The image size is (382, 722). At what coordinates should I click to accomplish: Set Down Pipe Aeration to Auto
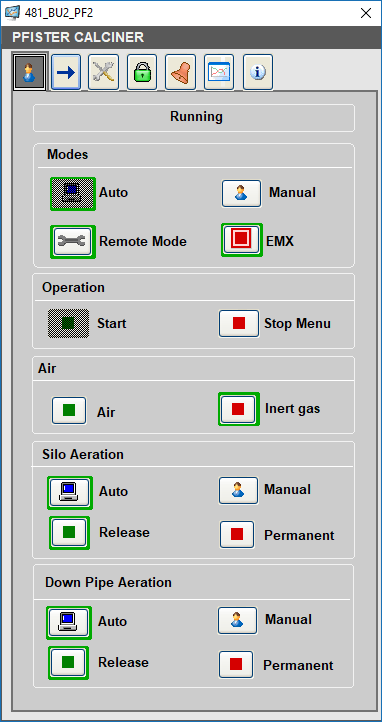[x=69, y=623]
